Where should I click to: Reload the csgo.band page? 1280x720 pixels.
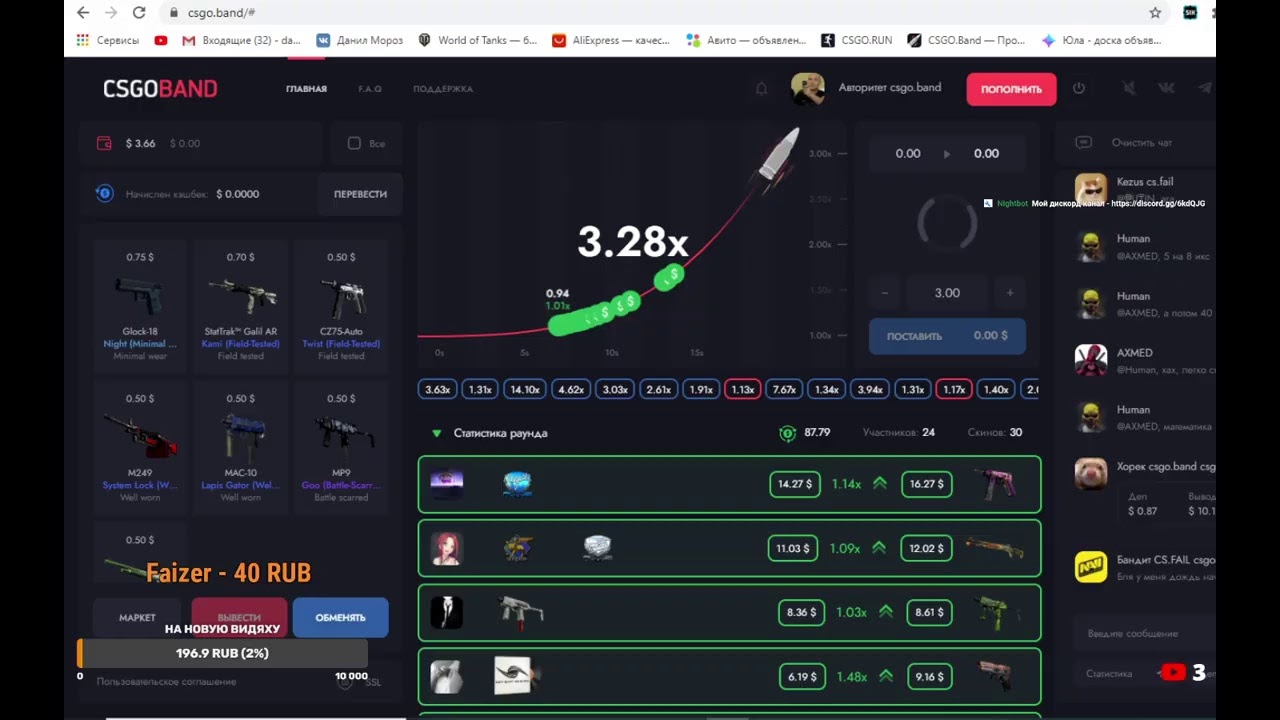tap(139, 13)
